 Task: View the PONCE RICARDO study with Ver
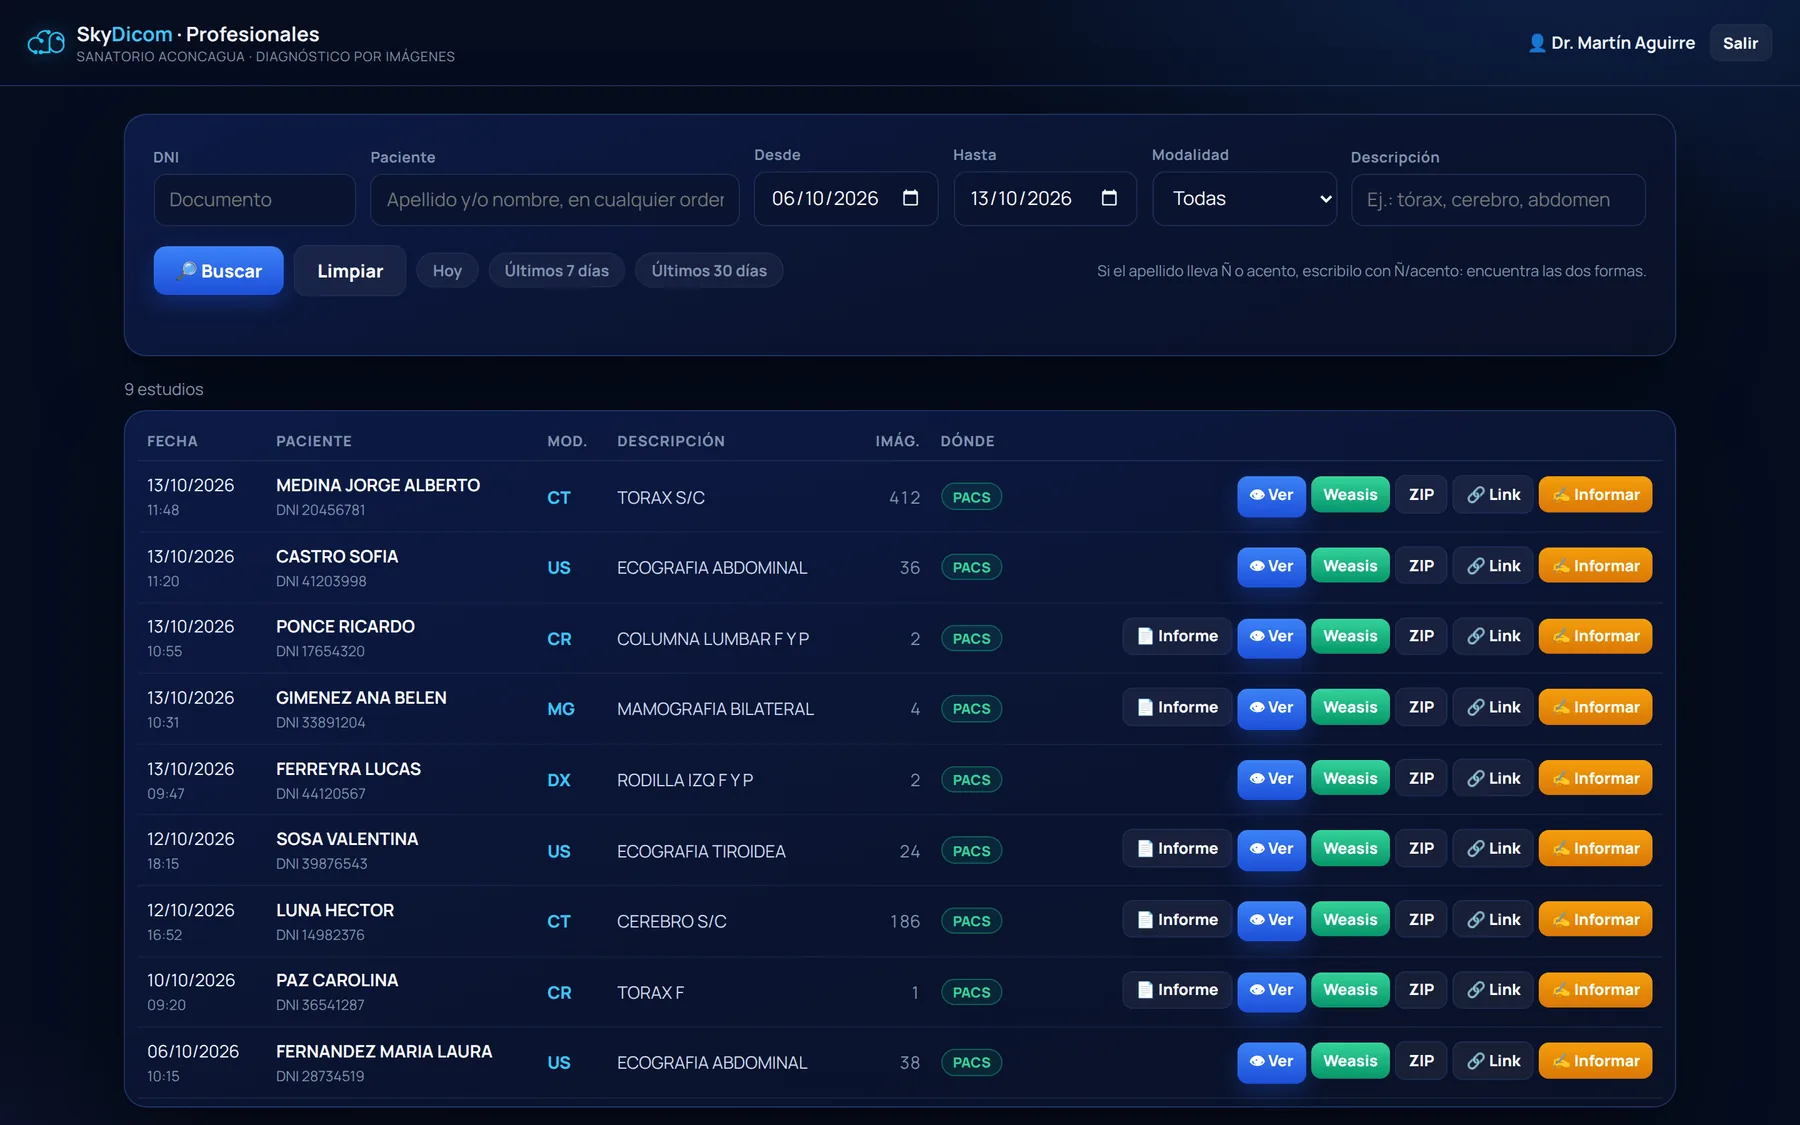pyautogui.click(x=1271, y=637)
